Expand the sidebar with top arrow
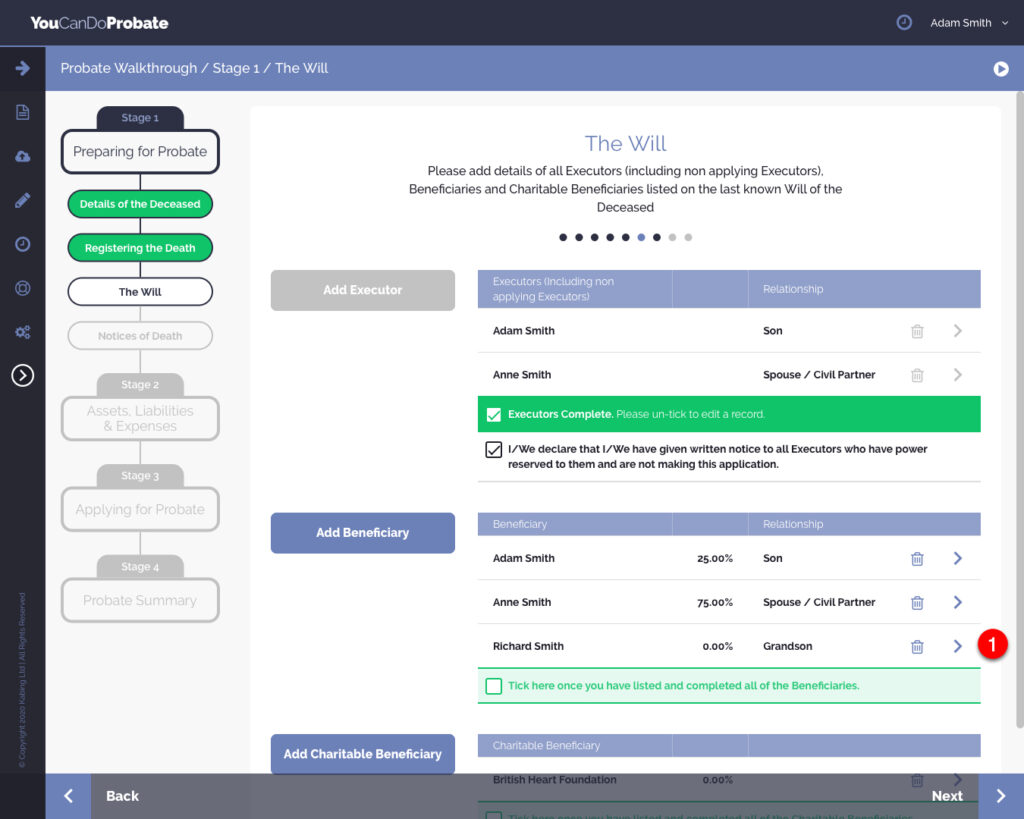This screenshot has width=1024, height=819. pyautogui.click(x=22, y=68)
